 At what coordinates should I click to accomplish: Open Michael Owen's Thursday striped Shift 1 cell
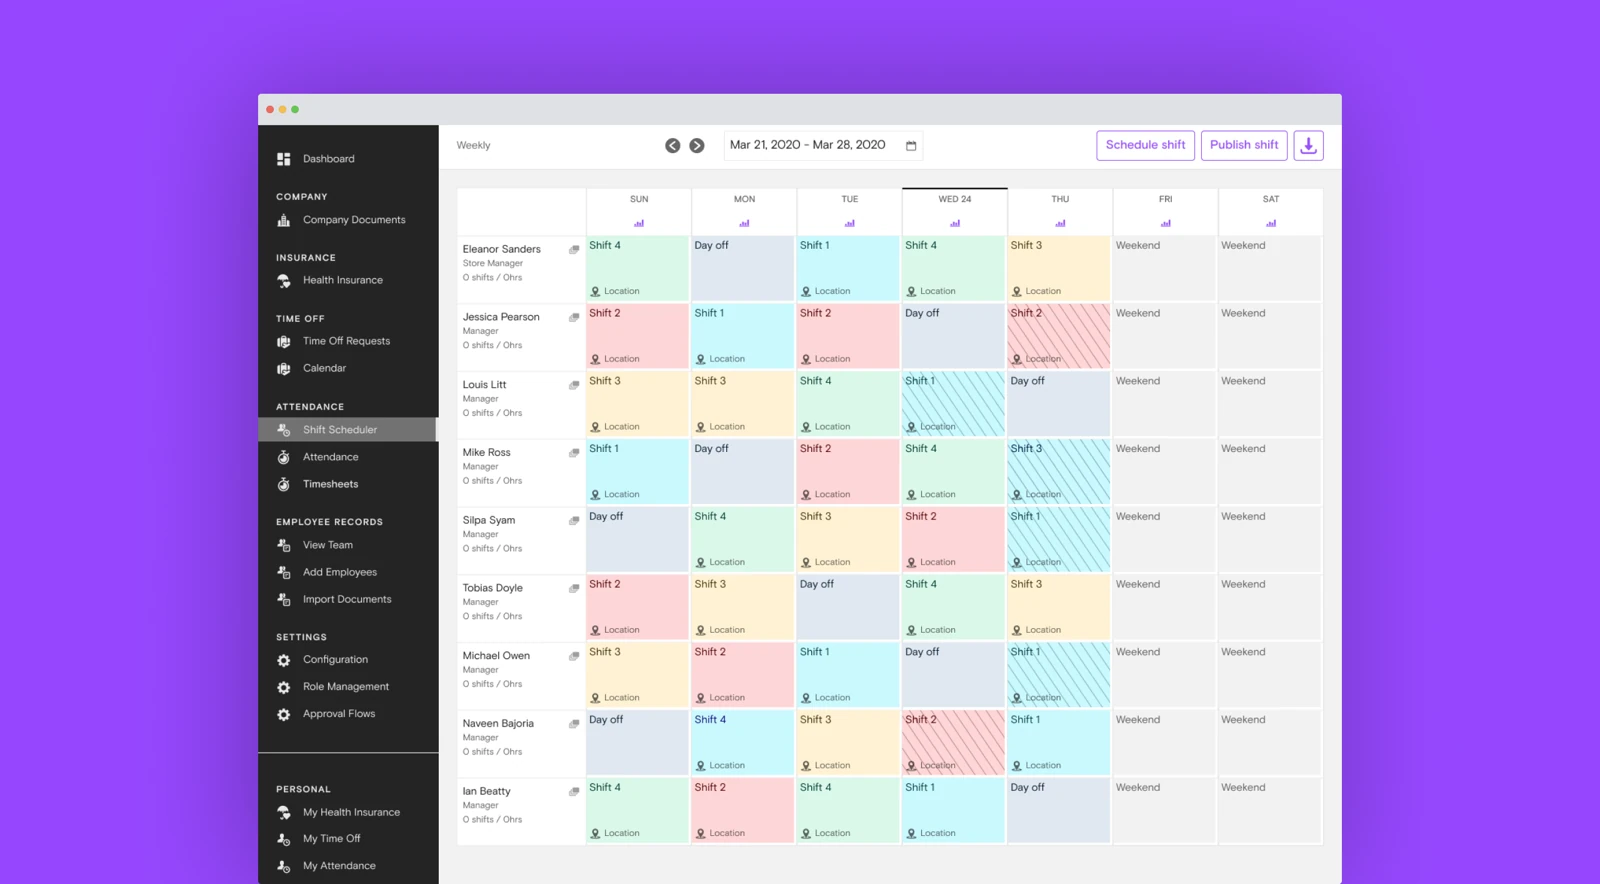point(1059,675)
